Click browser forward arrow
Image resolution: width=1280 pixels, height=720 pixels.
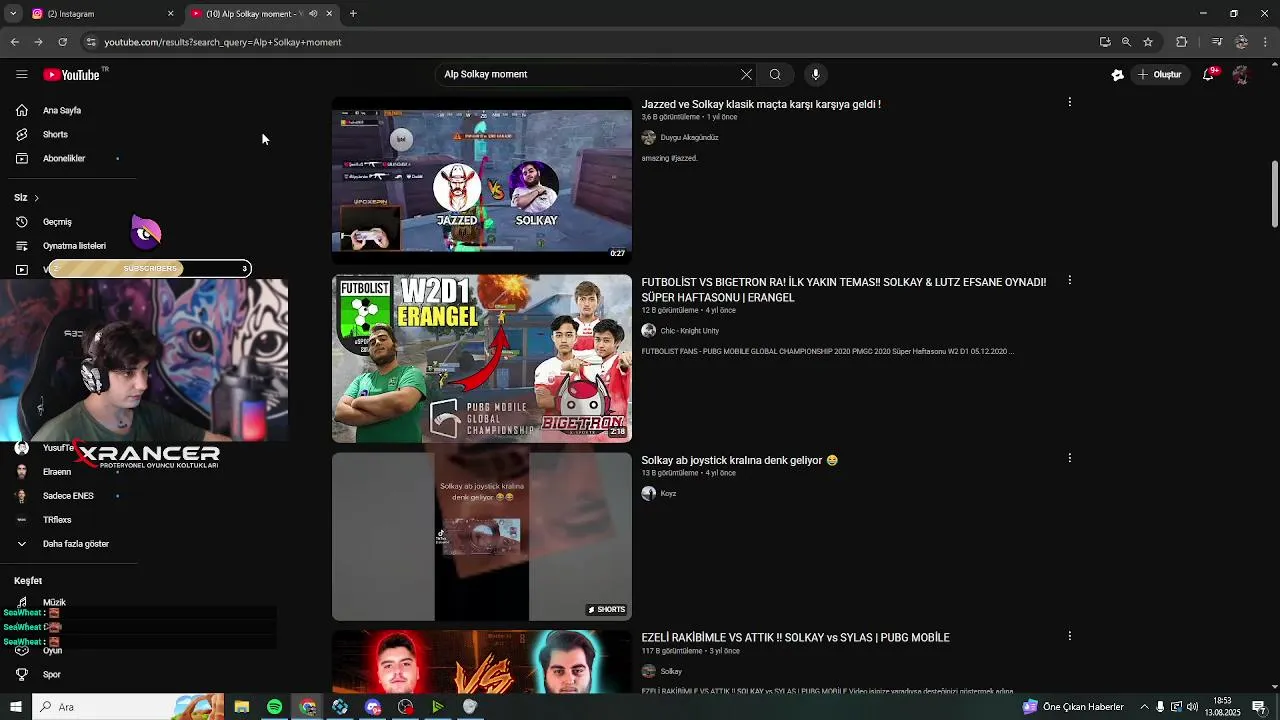click(38, 42)
